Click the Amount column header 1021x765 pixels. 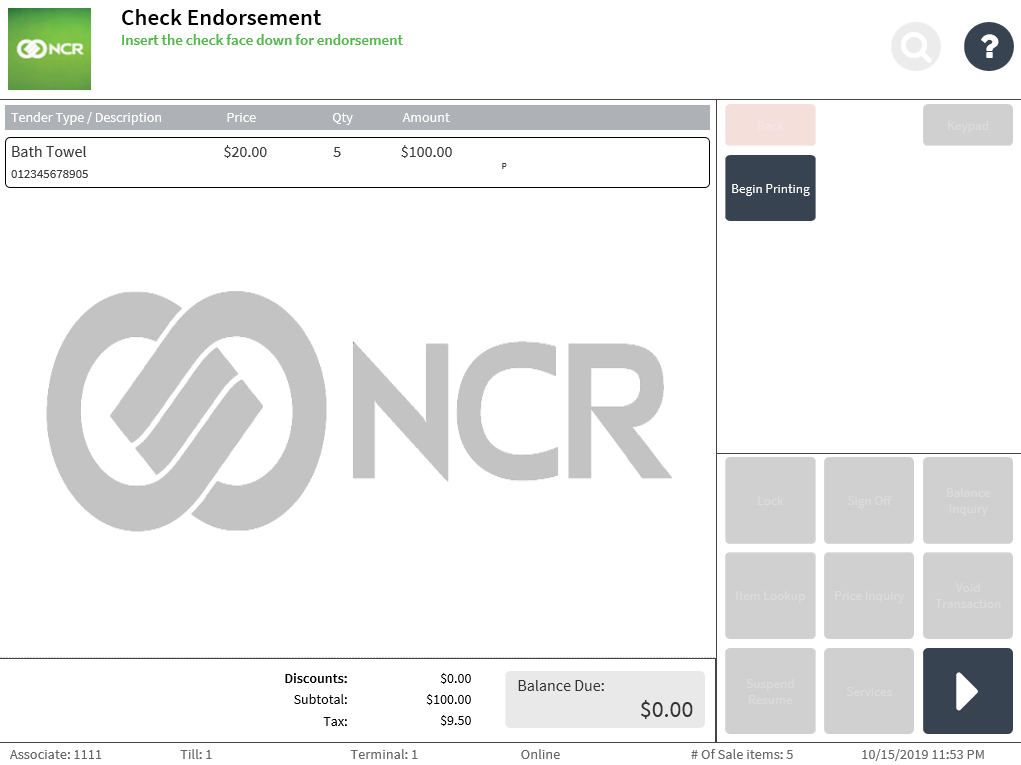(x=426, y=118)
